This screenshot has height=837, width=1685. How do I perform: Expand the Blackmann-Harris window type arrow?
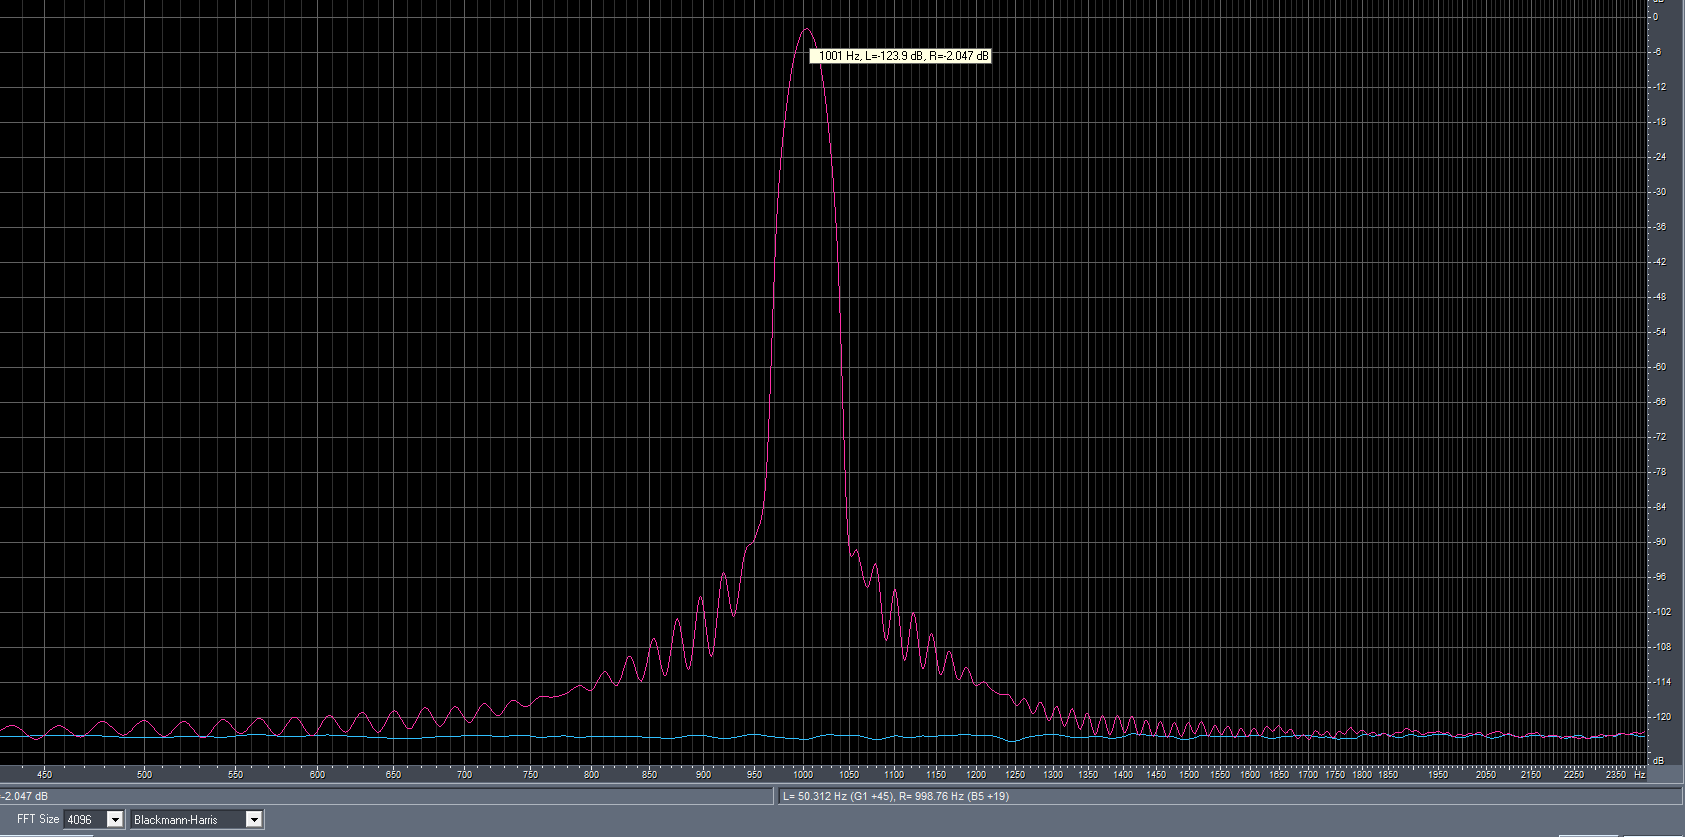pyautogui.click(x=254, y=820)
